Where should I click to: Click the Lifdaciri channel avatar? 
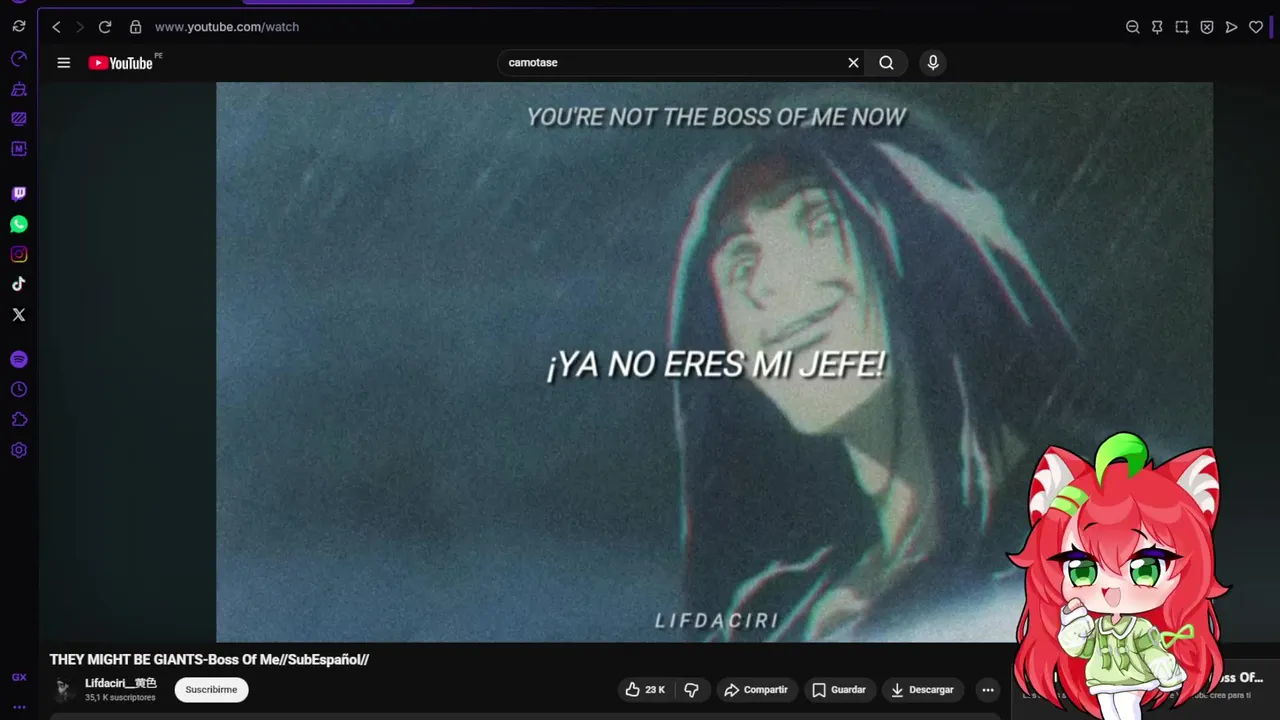coord(64,690)
